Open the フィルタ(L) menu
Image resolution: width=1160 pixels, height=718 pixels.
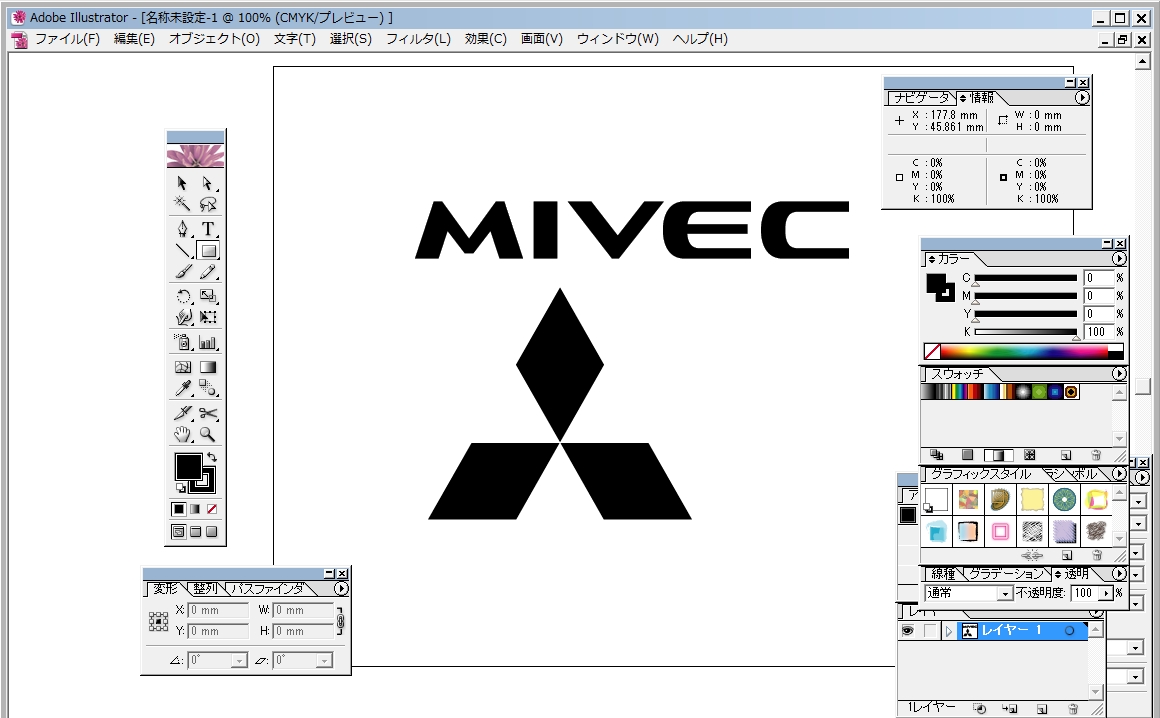click(418, 39)
